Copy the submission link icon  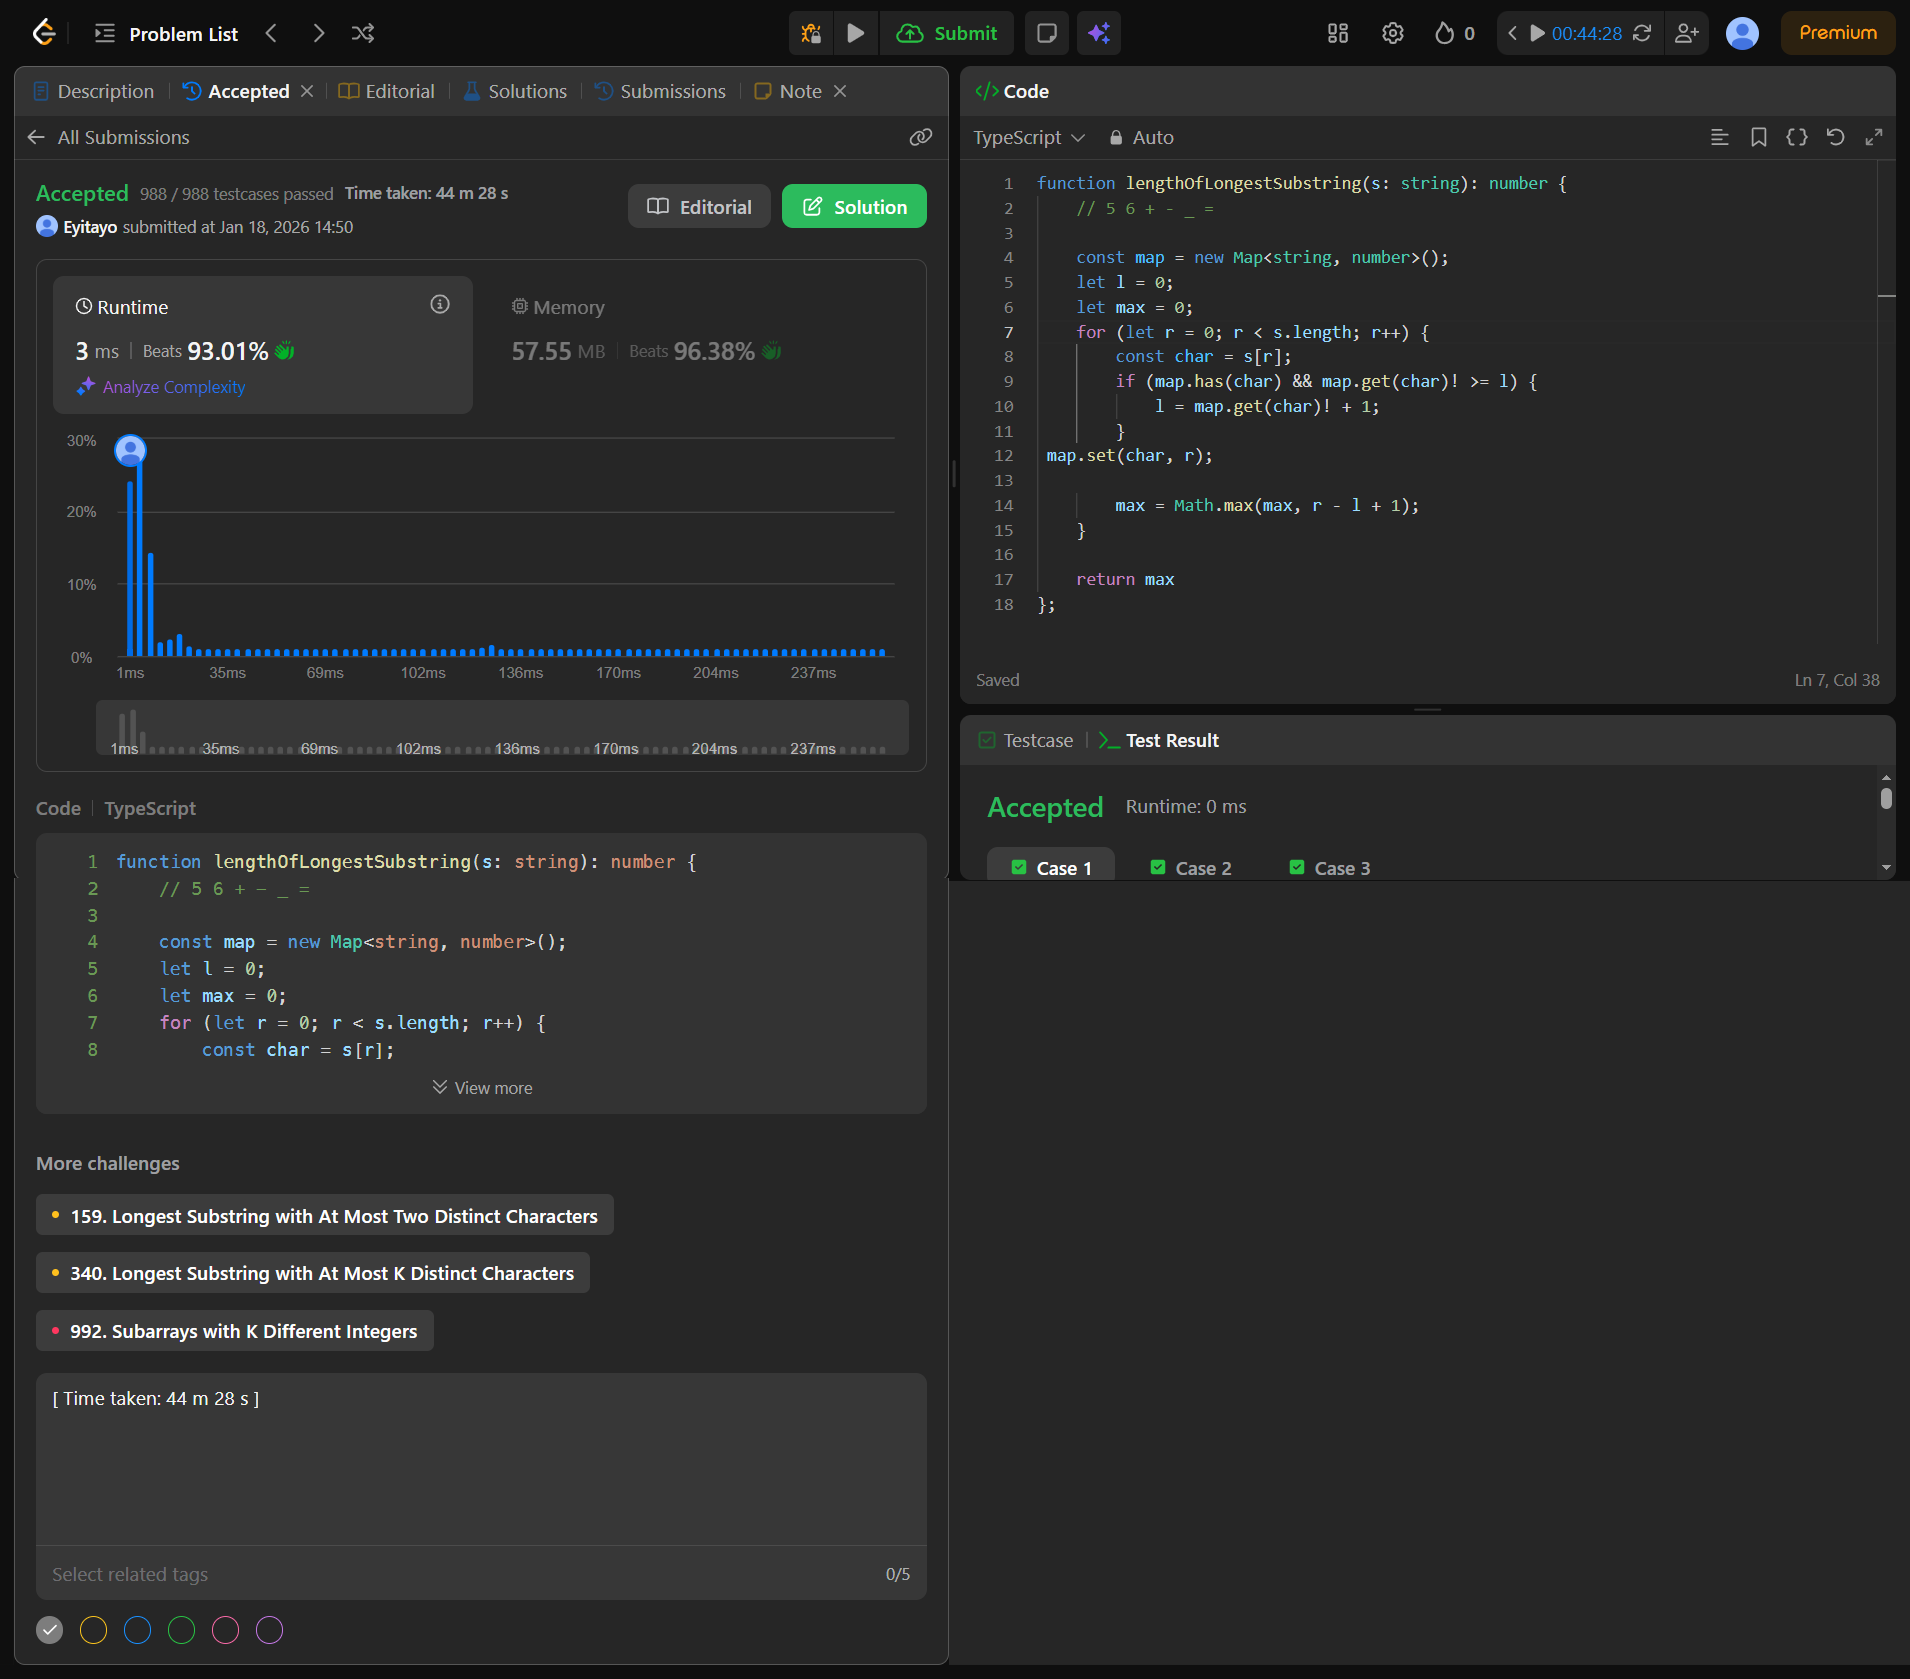tap(920, 137)
